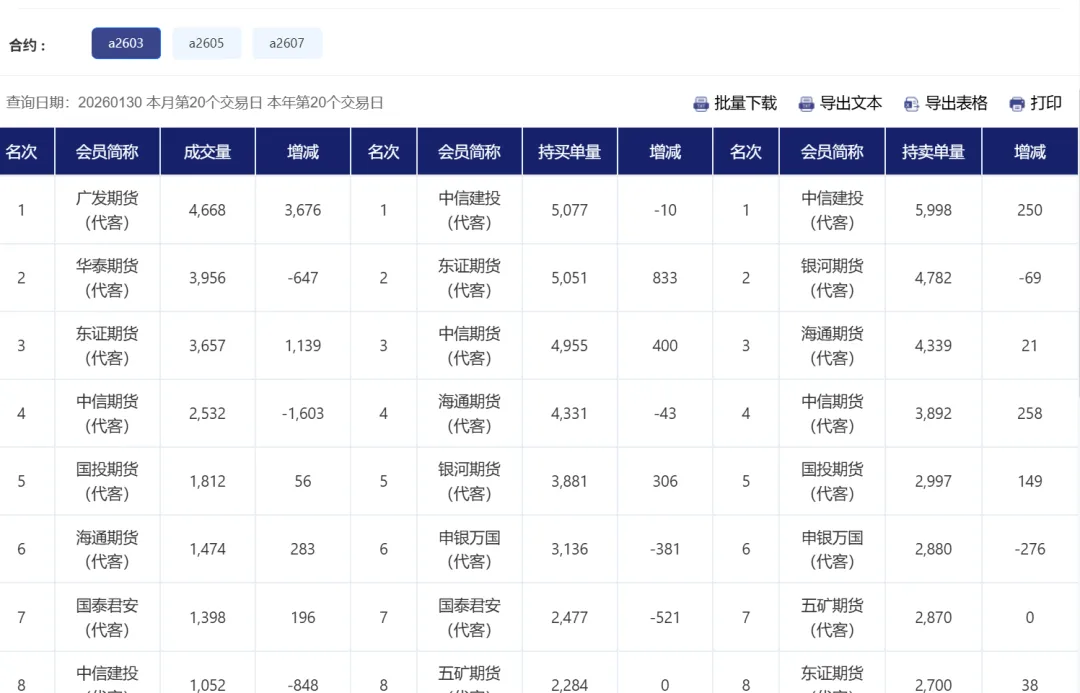
Task: Click change value 1,139
Action: point(302,345)
